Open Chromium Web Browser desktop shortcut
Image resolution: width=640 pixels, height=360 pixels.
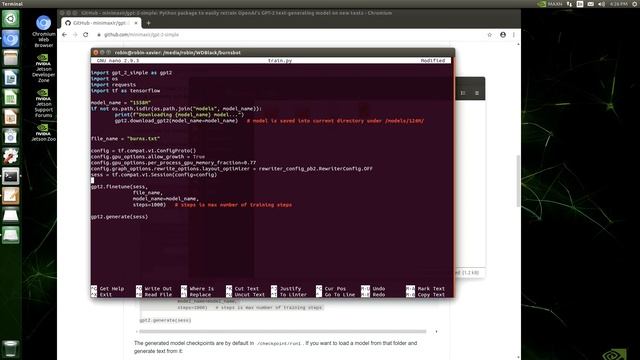point(43,31)
